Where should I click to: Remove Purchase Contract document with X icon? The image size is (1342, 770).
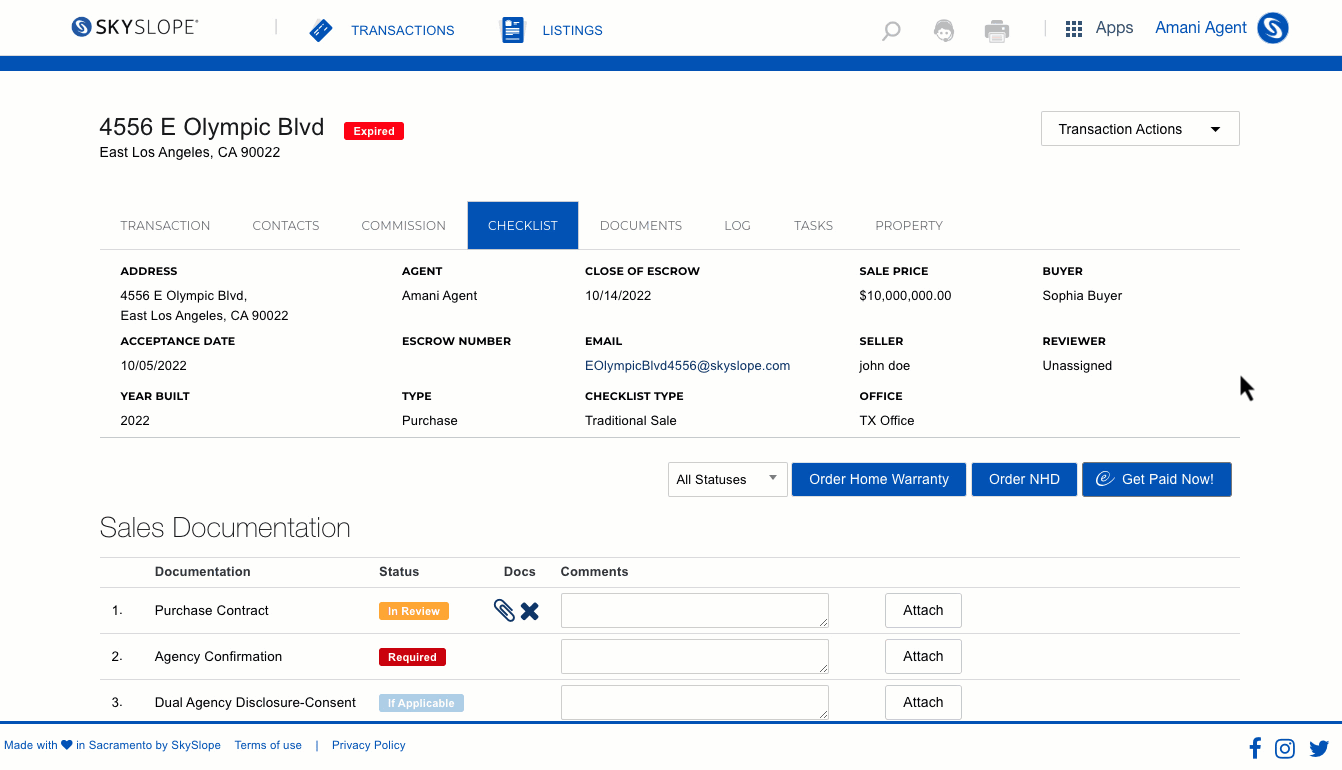(530, 611)
